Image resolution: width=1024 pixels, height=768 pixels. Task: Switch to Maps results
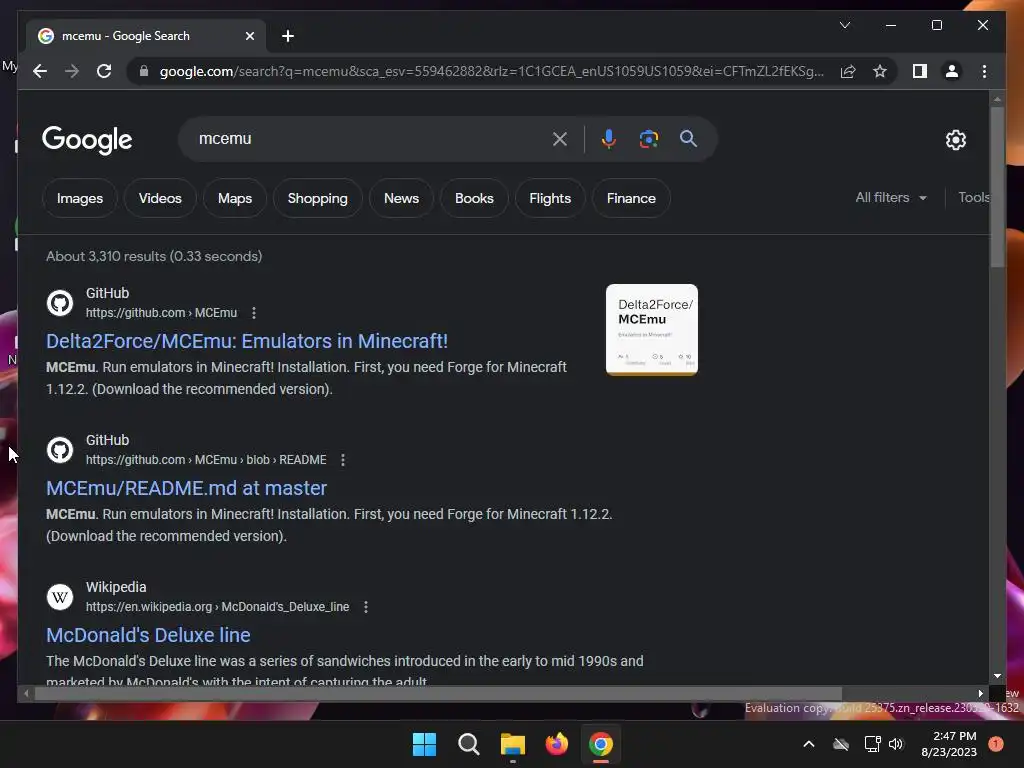coord(235,198)
